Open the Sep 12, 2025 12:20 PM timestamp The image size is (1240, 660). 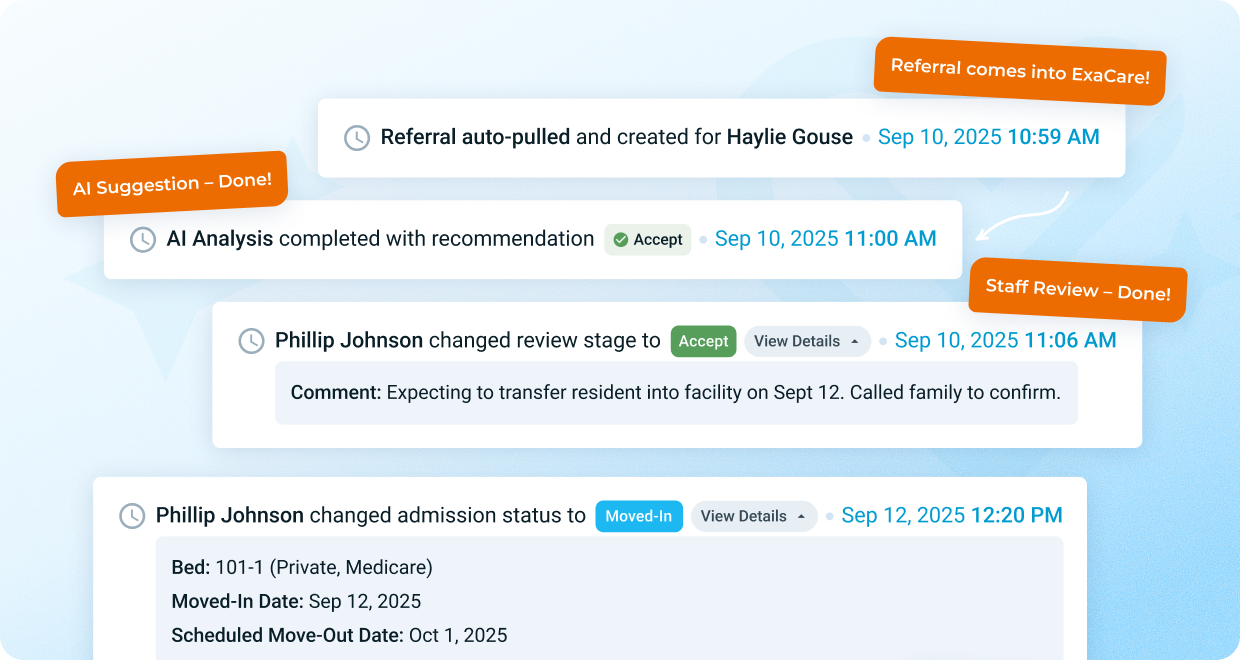click(951, 516)
